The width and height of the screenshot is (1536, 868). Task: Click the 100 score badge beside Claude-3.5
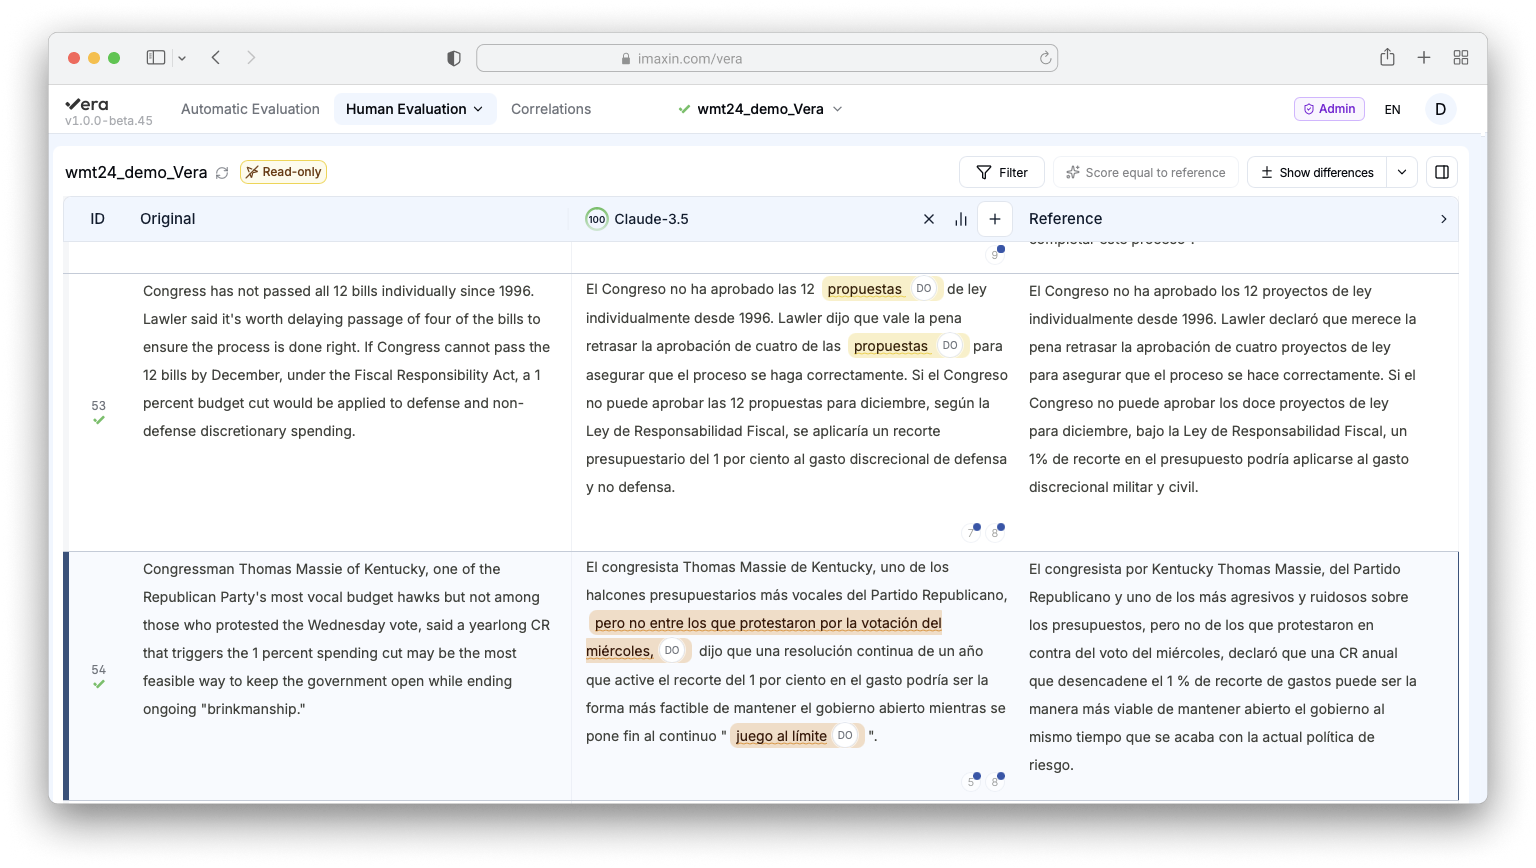[x=597, y=219]
